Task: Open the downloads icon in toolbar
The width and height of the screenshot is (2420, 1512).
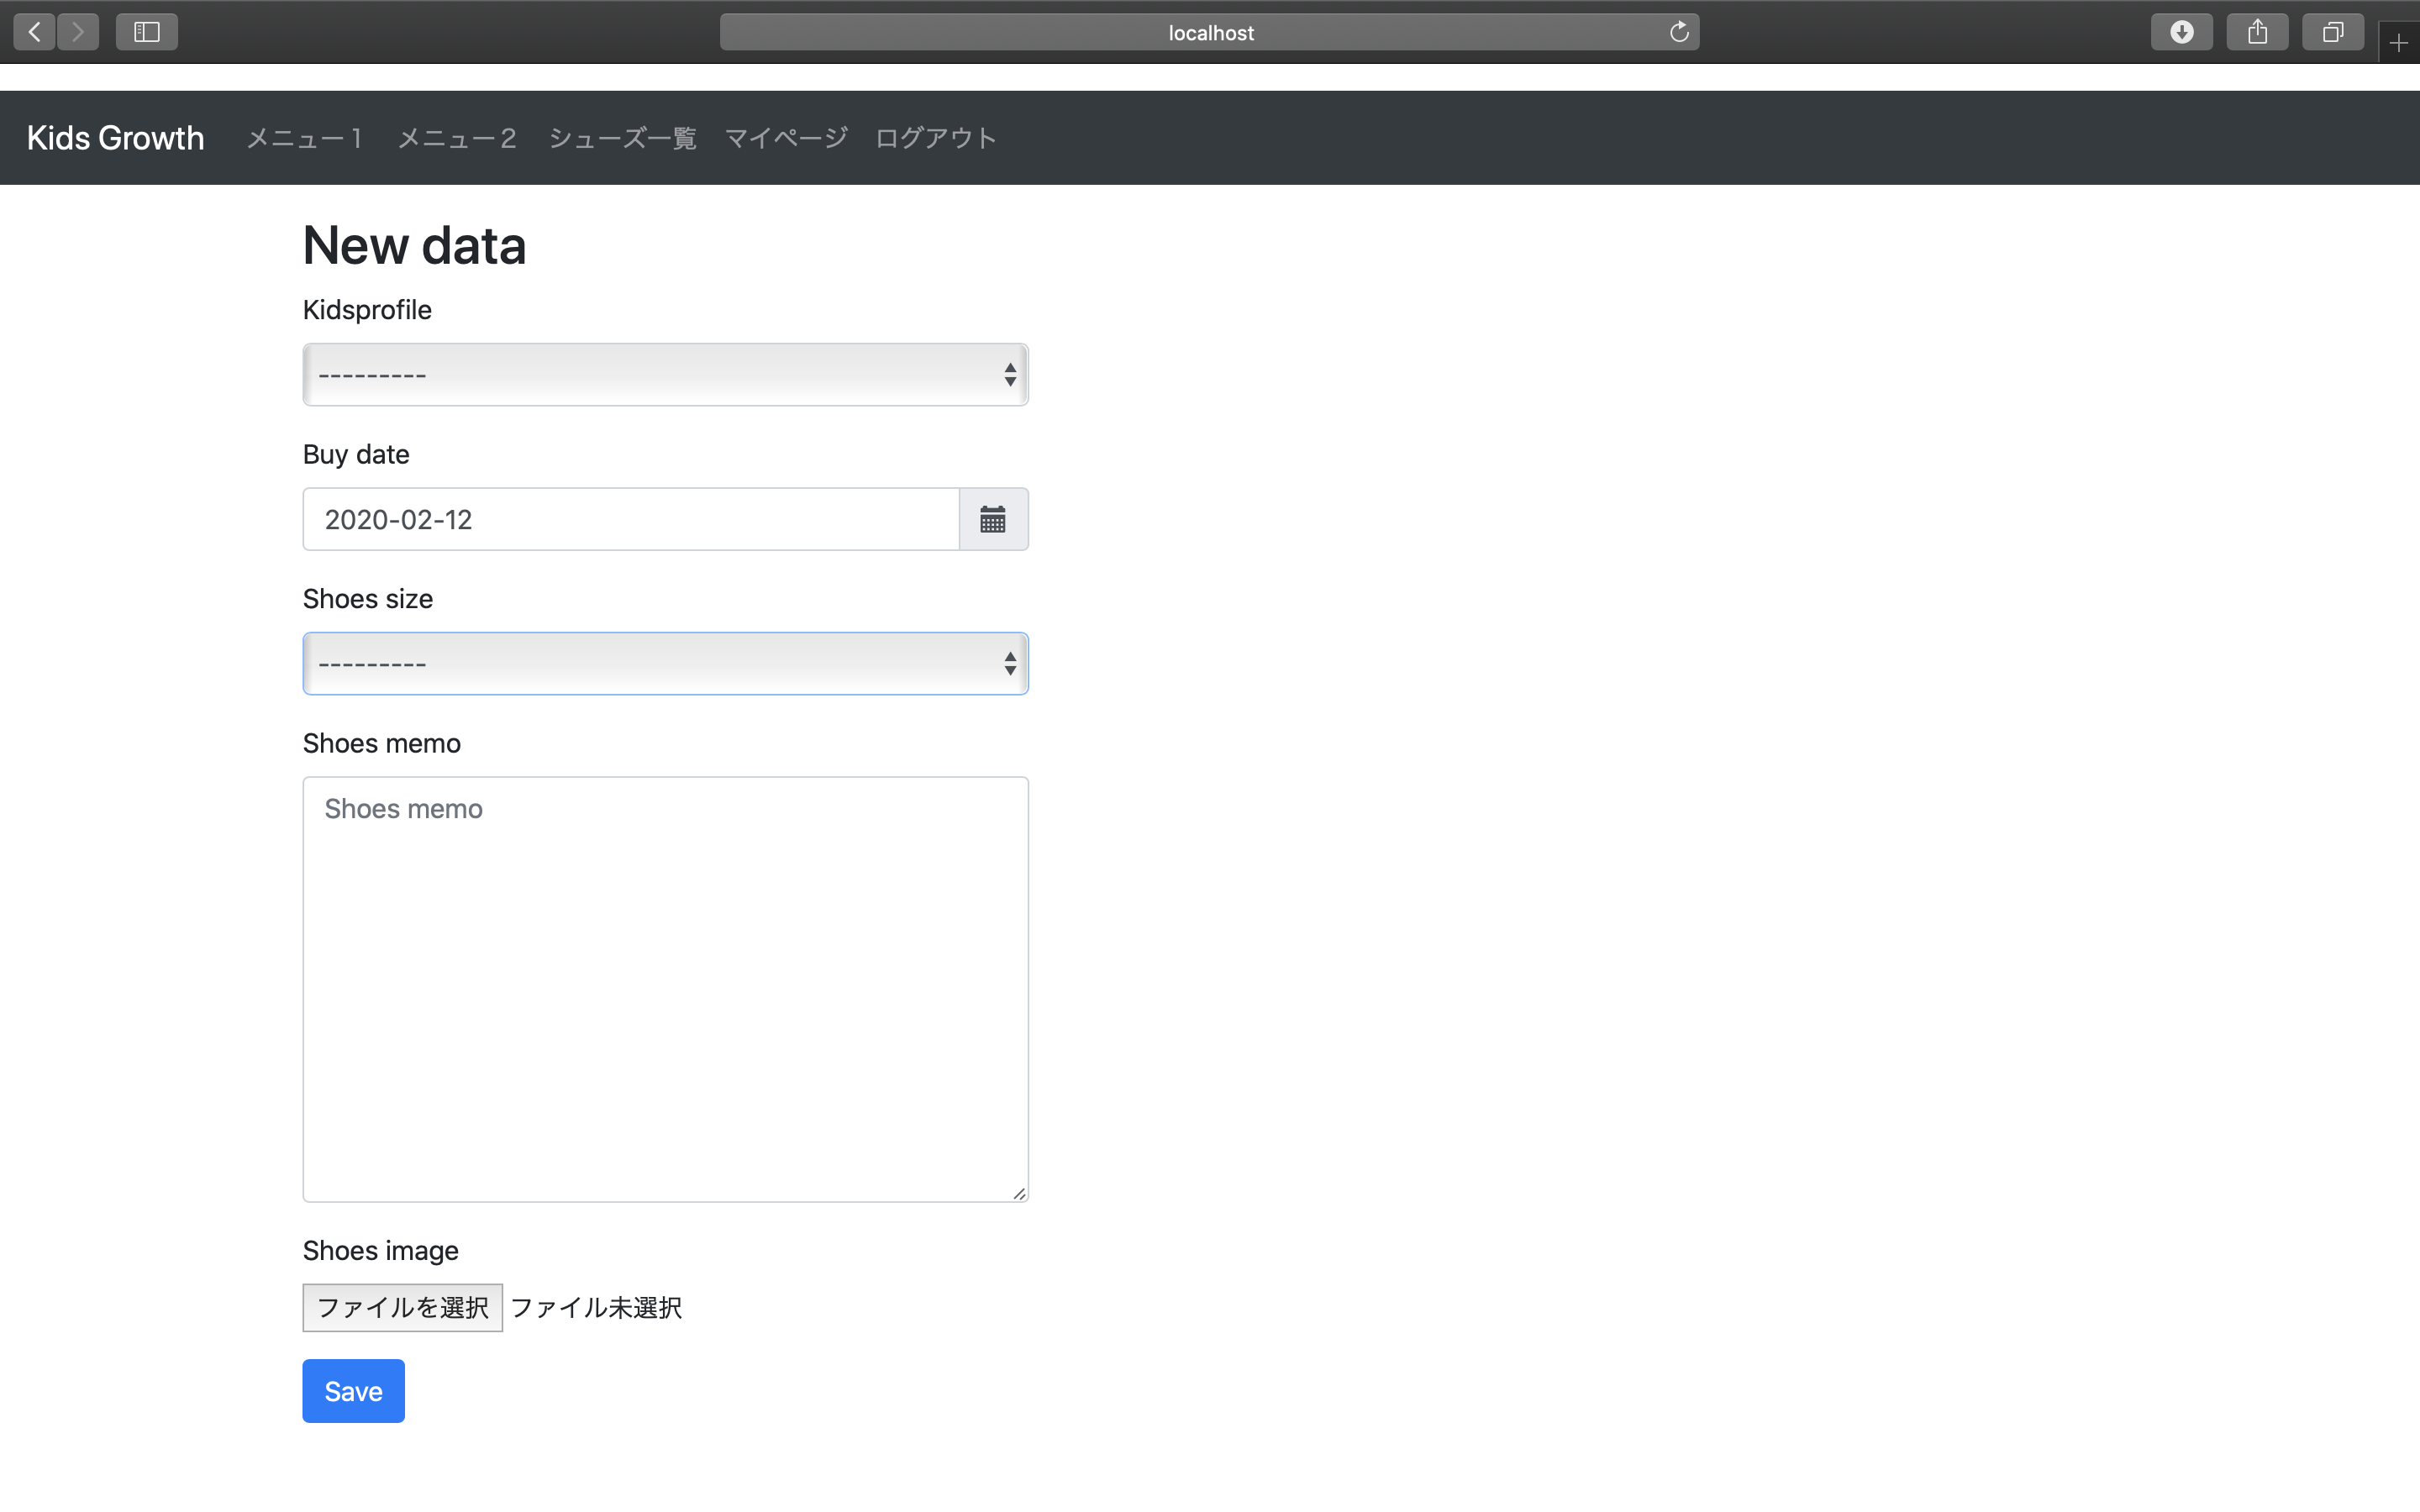Action: [x=2181, y=32]
